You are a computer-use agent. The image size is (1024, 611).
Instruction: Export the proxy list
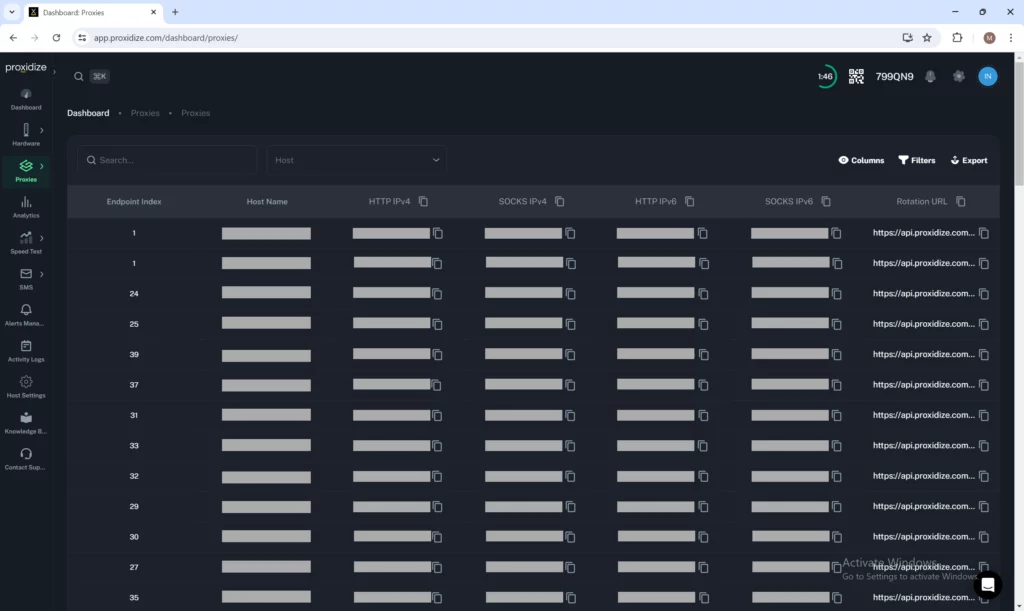click(x=968, y=160)
